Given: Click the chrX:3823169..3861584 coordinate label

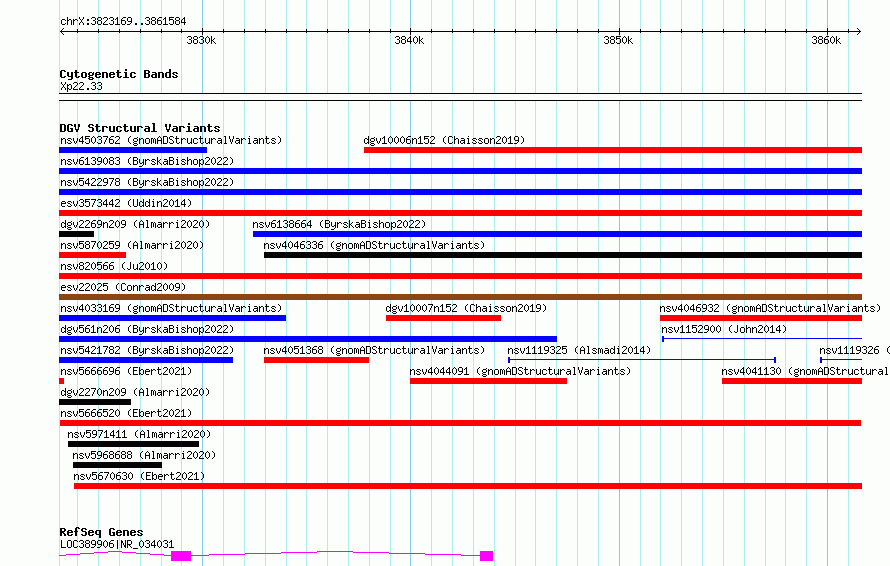Looking at the screenshot, I should pyautogui.click(x=123, y=21).
